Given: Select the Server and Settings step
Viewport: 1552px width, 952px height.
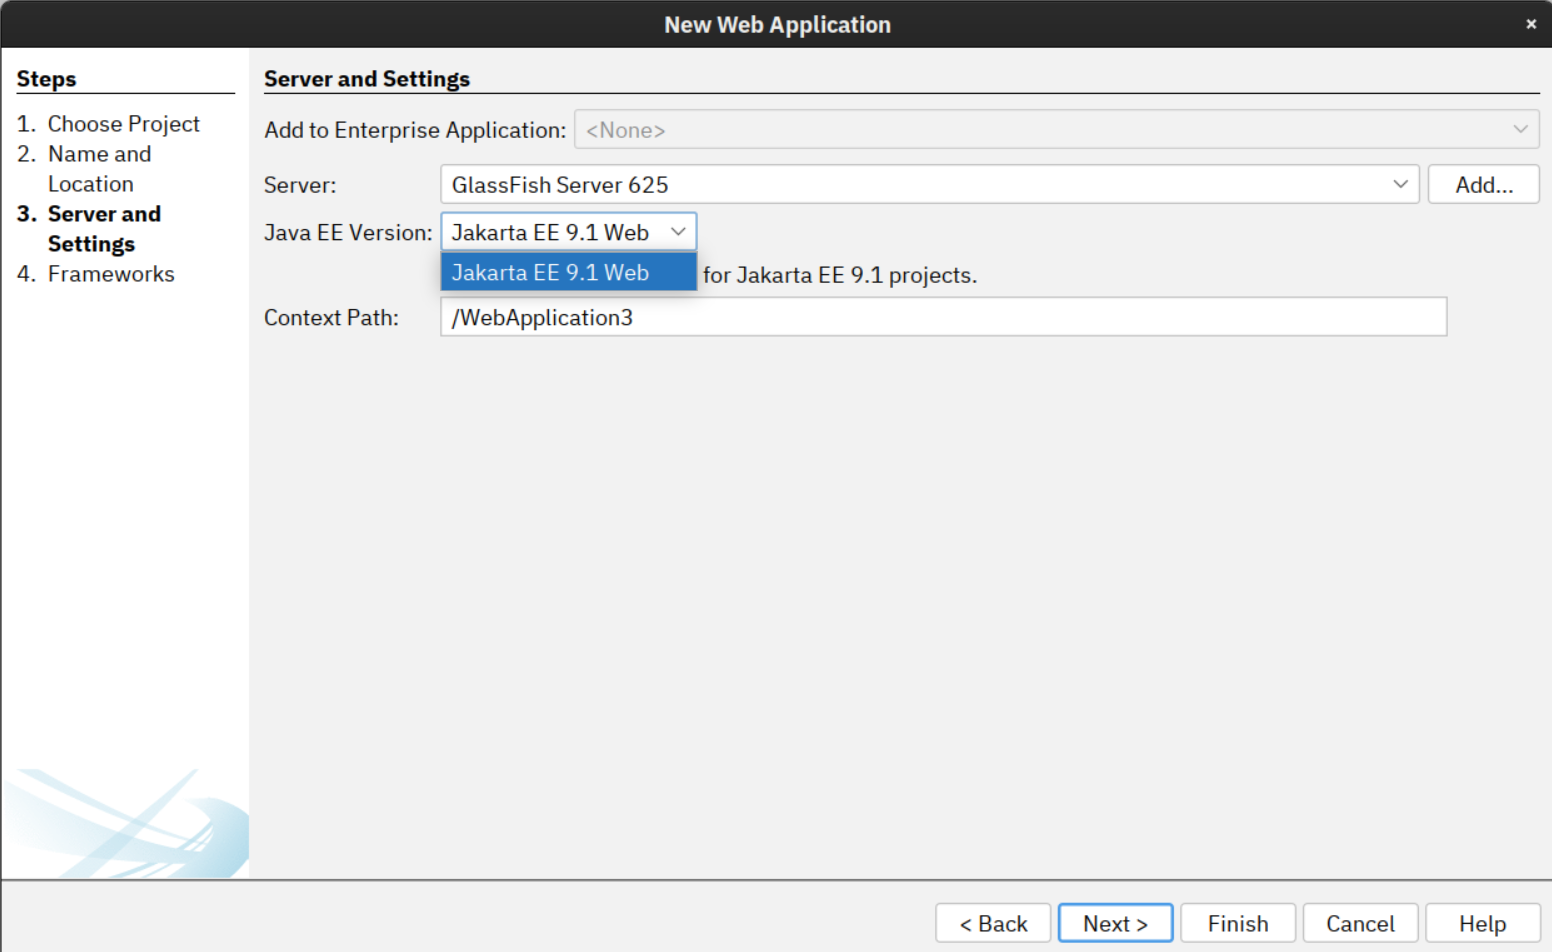Looking at the screenshot, I should tap(104, 213).
